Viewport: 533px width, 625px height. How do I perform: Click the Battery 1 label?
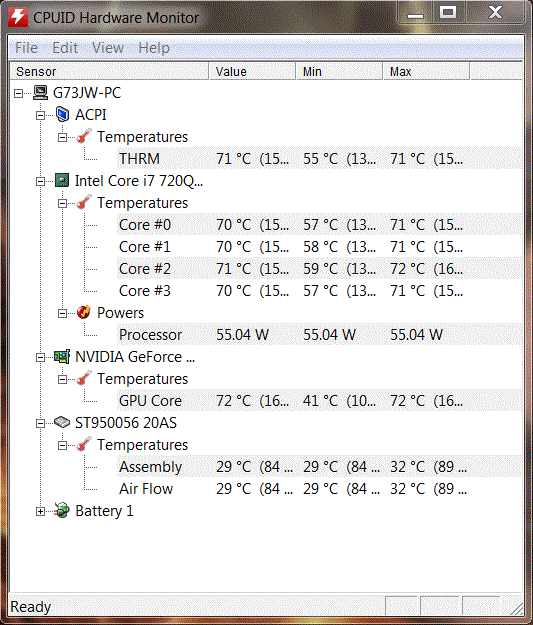(x=104, y=511)
